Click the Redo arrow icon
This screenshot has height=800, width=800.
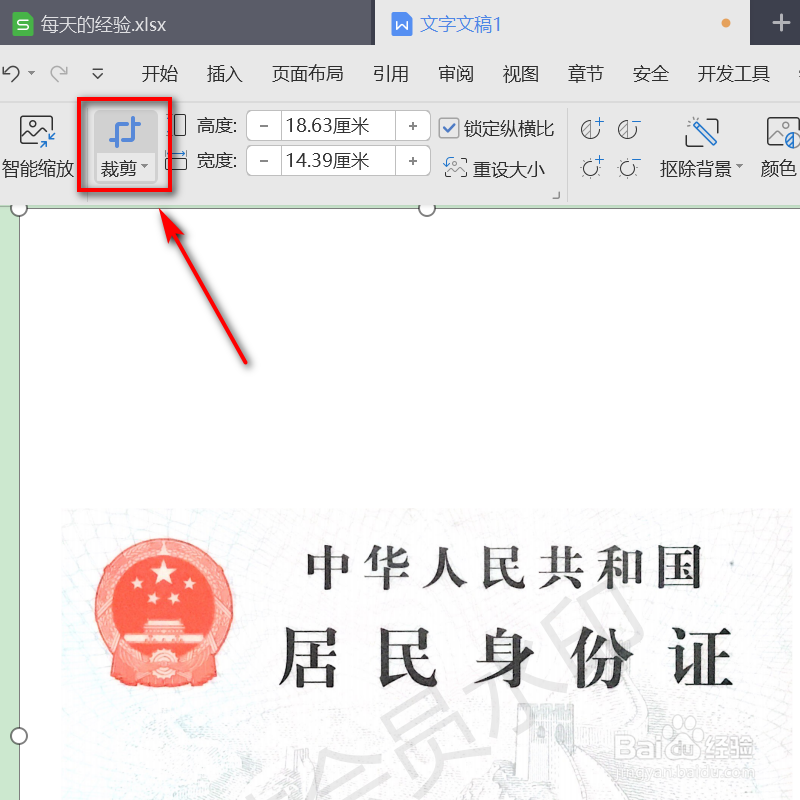point(59,74)
